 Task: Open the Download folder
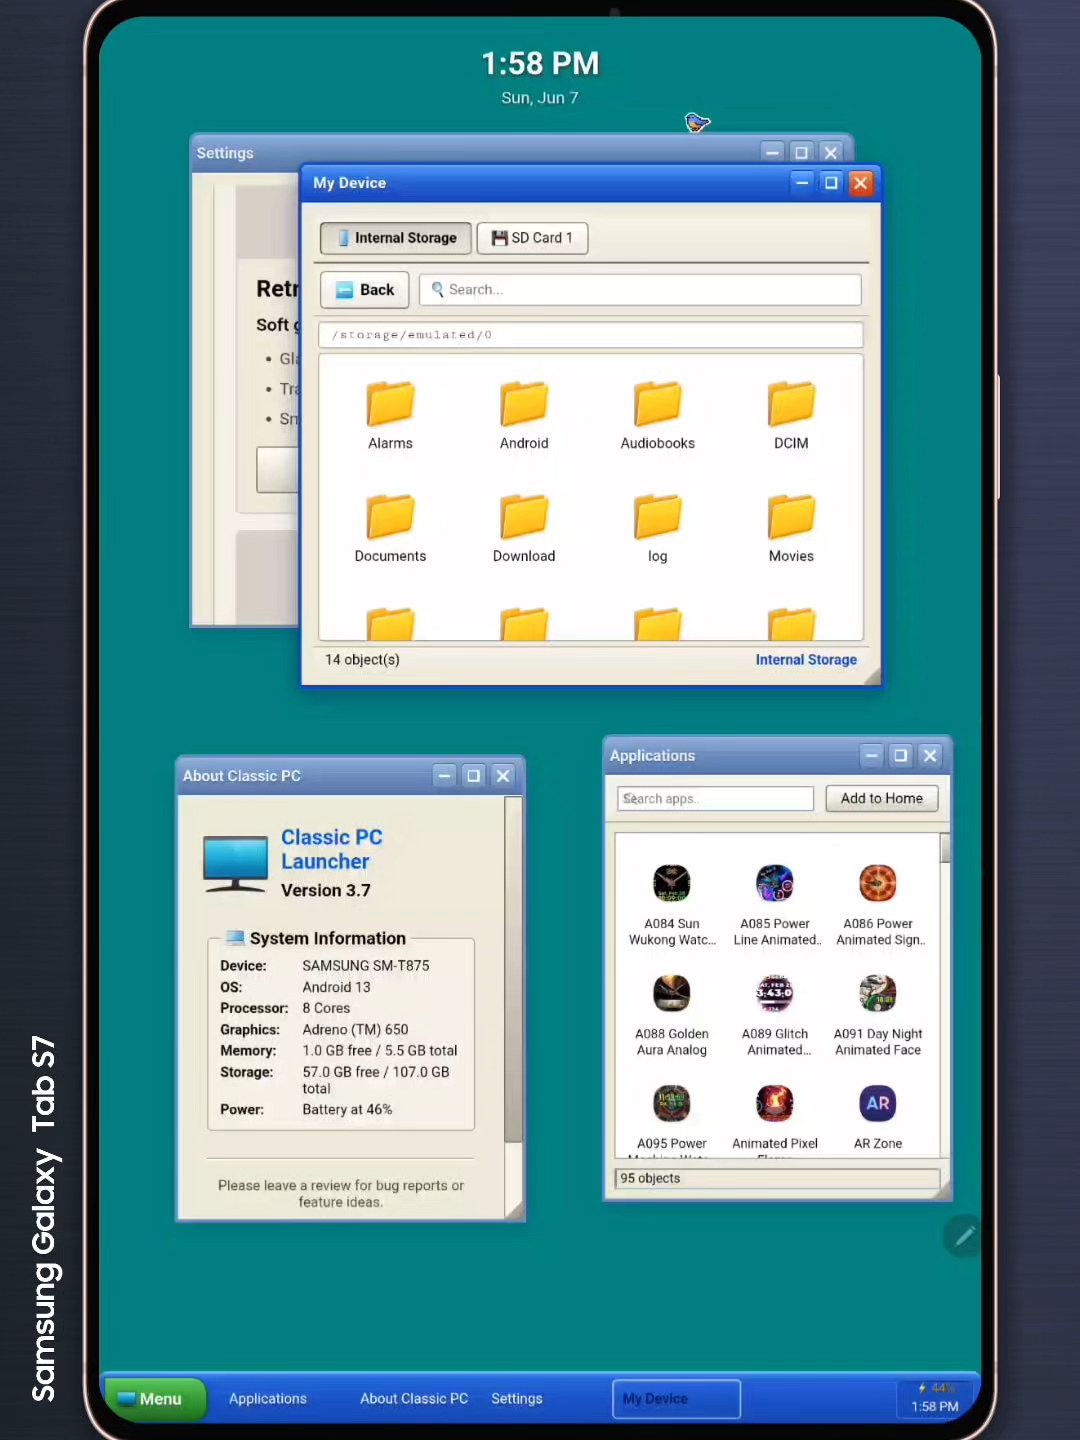(524, 517)
